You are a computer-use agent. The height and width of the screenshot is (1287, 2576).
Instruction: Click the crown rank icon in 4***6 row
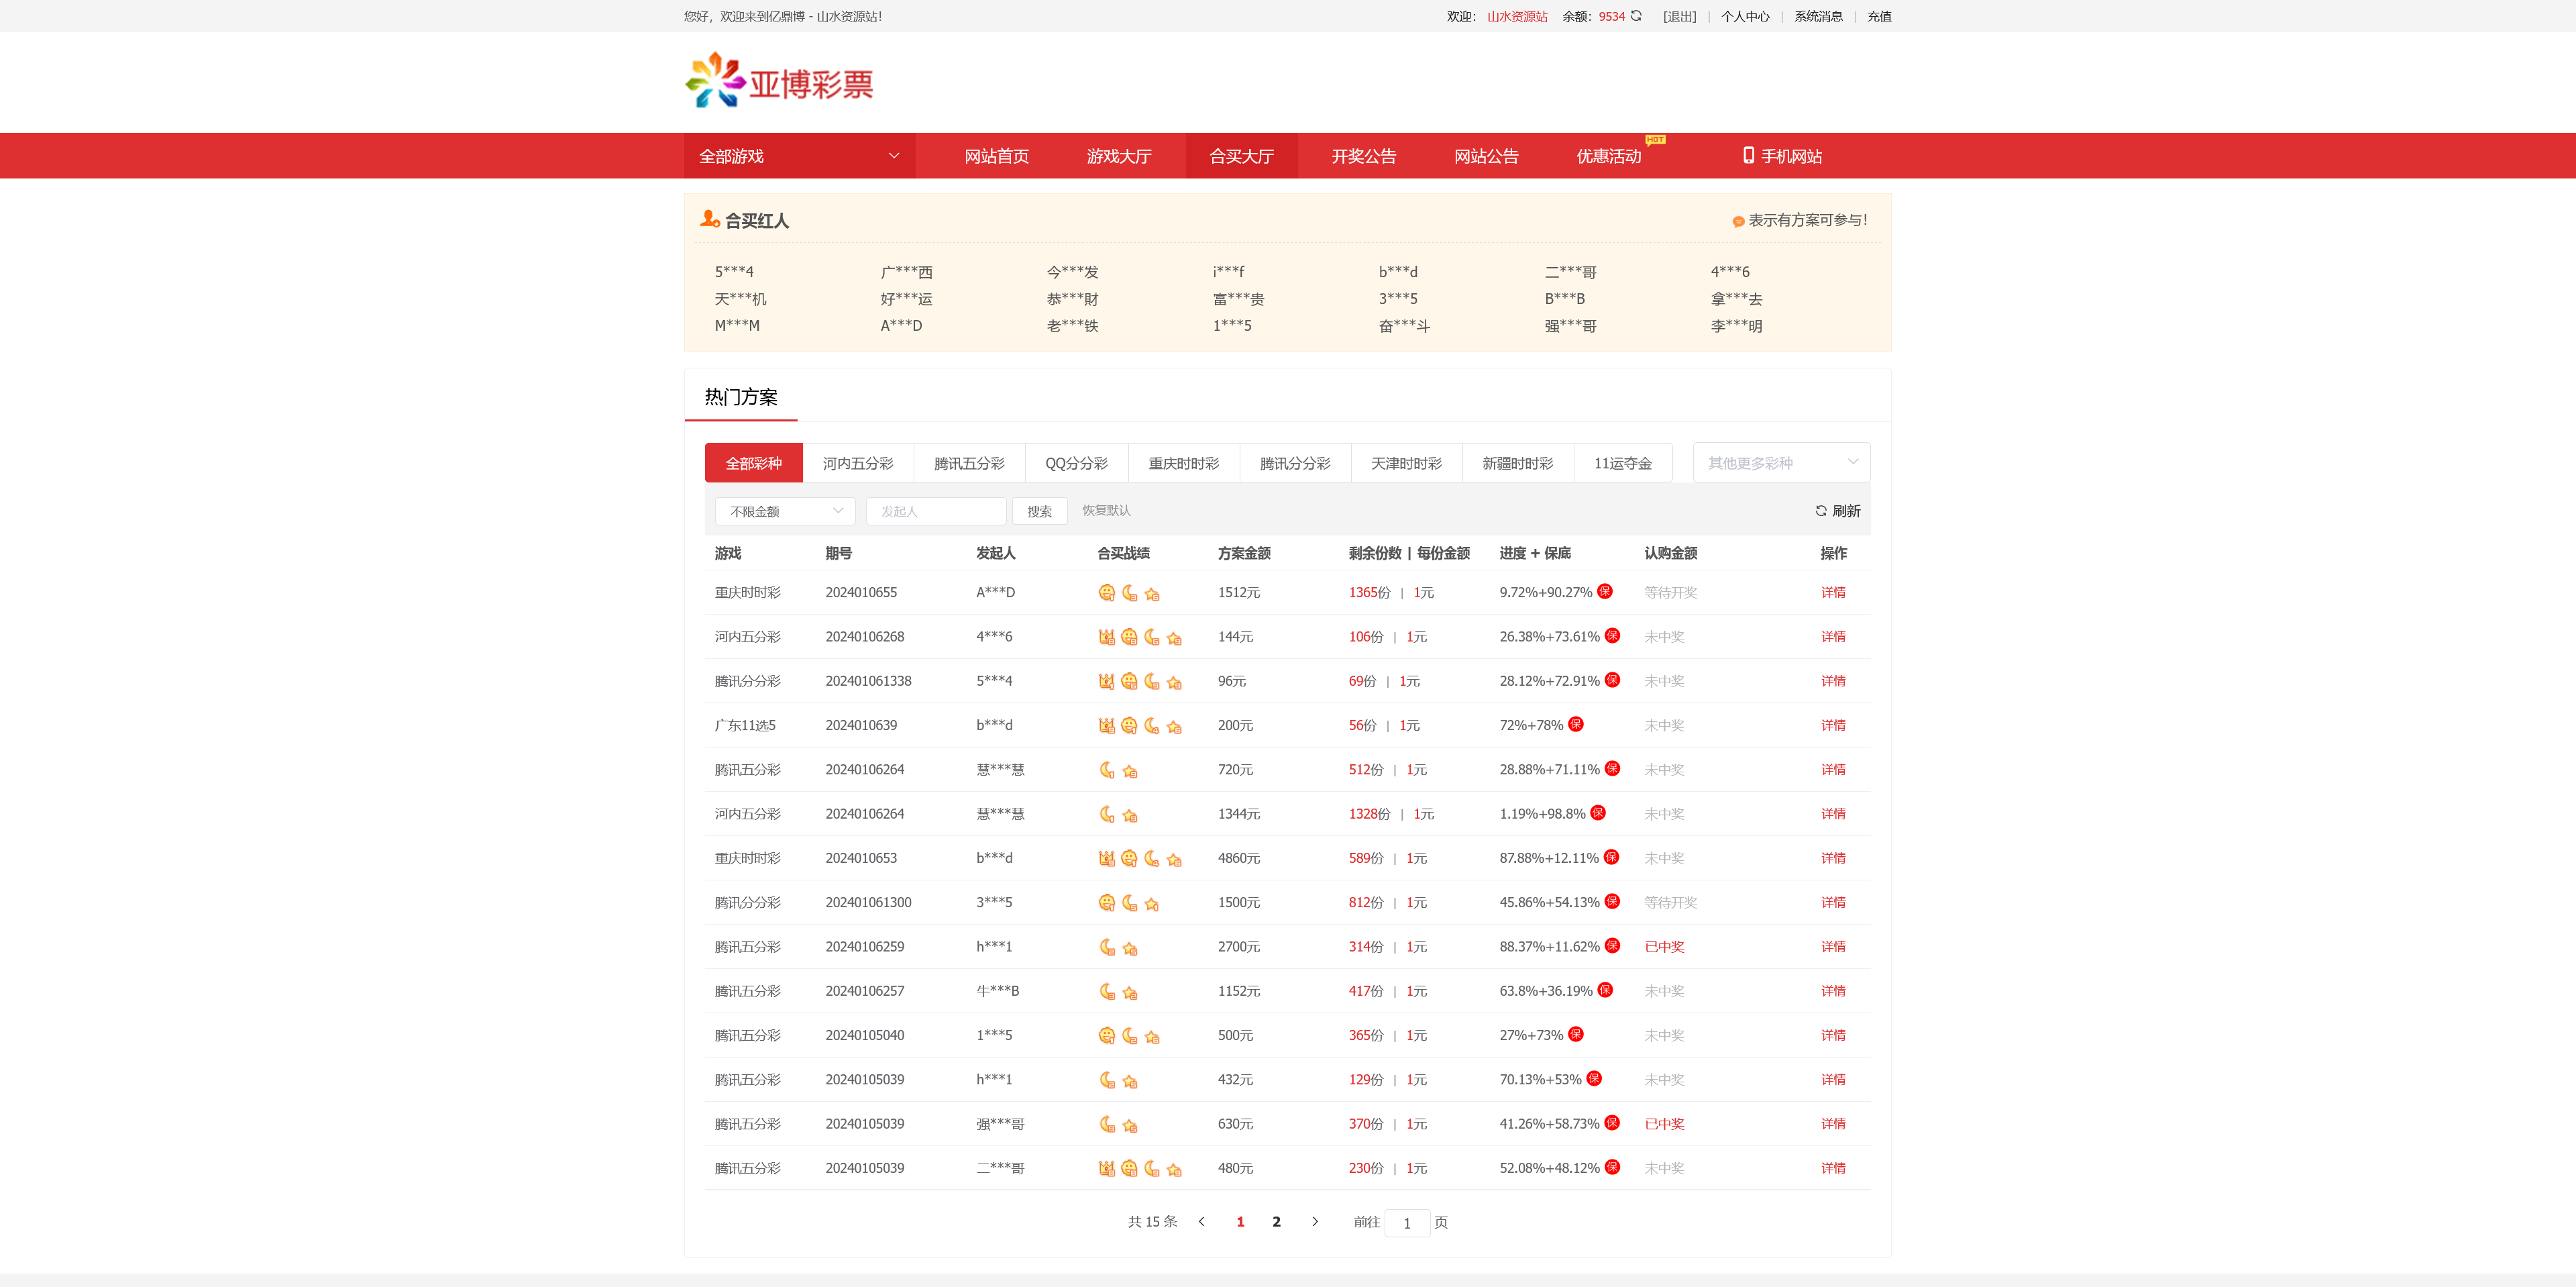pyautogui.click(x=1106, y=637)
